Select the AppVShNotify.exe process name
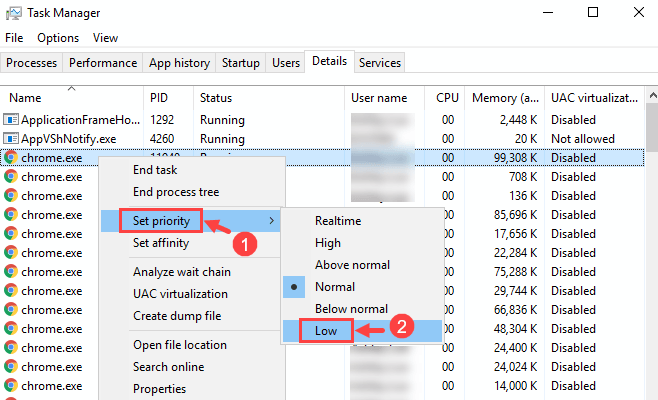The height and width of the screenshot is (400, 658). point(69,139)
